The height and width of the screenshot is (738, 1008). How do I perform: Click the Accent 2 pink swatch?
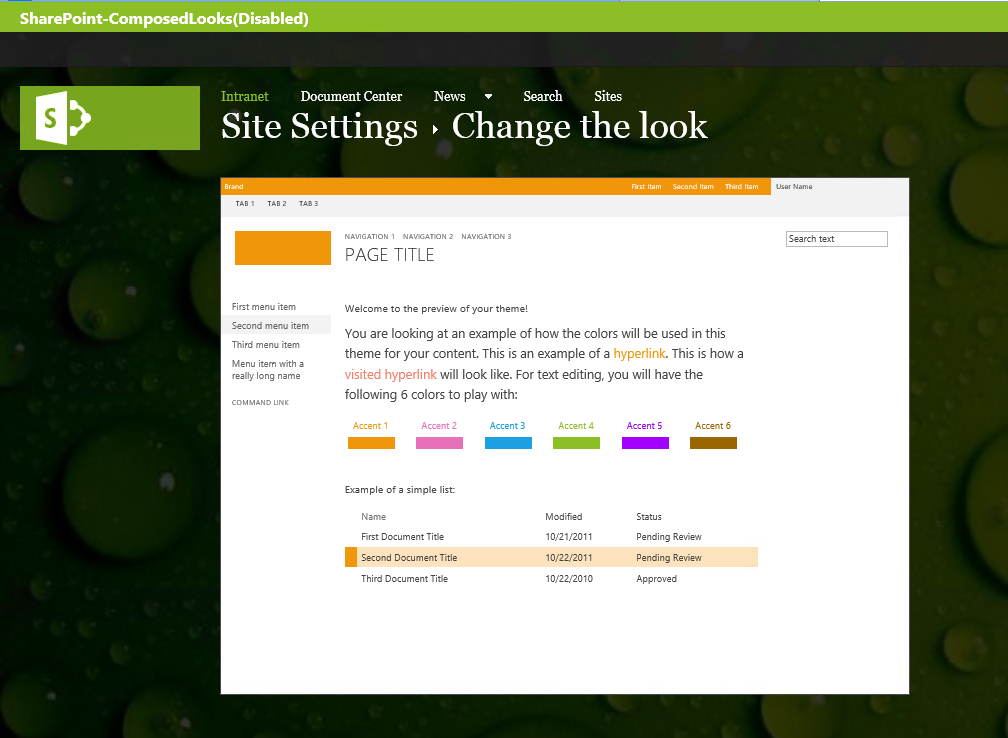click(x=440, y=443)
